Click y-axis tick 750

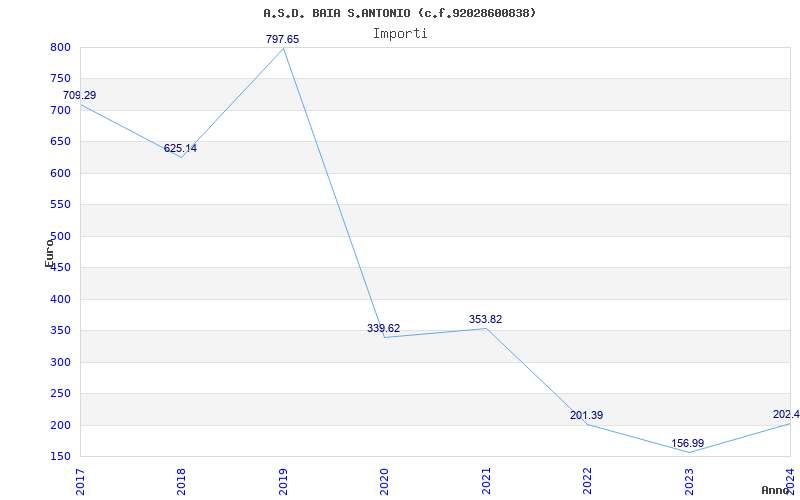[60, 79]
